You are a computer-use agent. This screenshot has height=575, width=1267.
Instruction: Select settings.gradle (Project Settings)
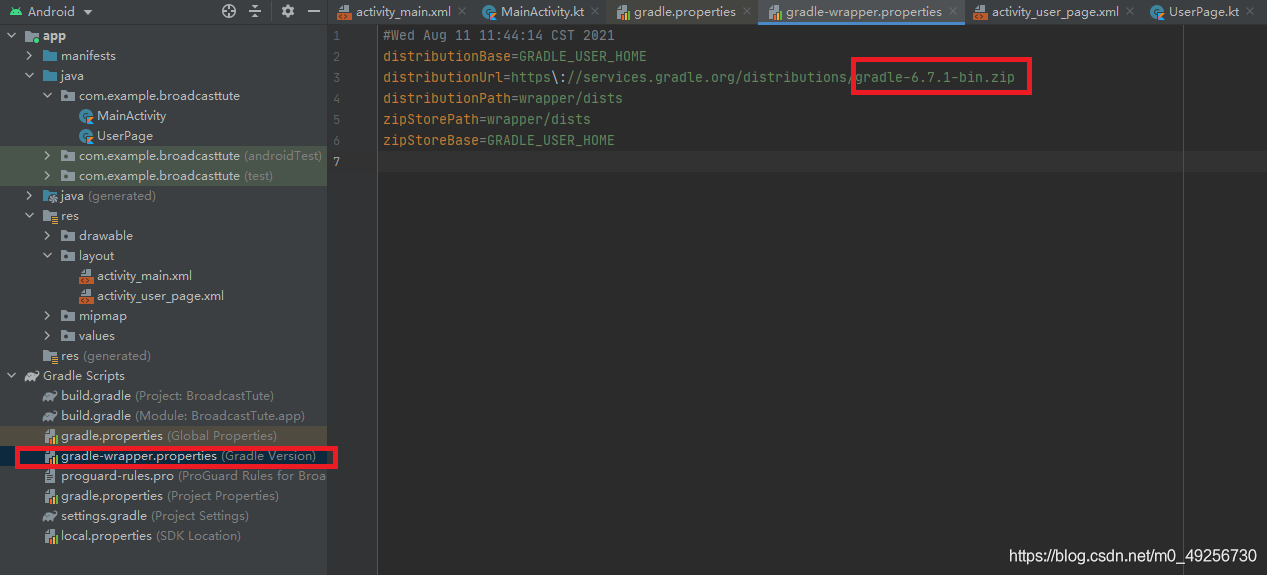(155, 516)
